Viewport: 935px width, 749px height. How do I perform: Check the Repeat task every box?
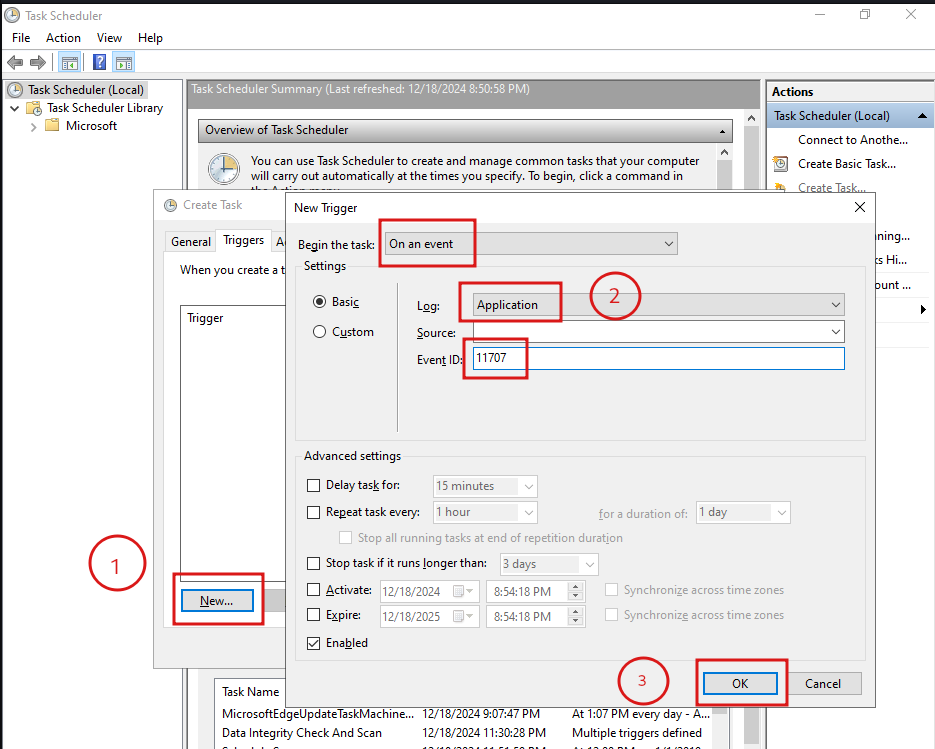(x=315, y=512)
